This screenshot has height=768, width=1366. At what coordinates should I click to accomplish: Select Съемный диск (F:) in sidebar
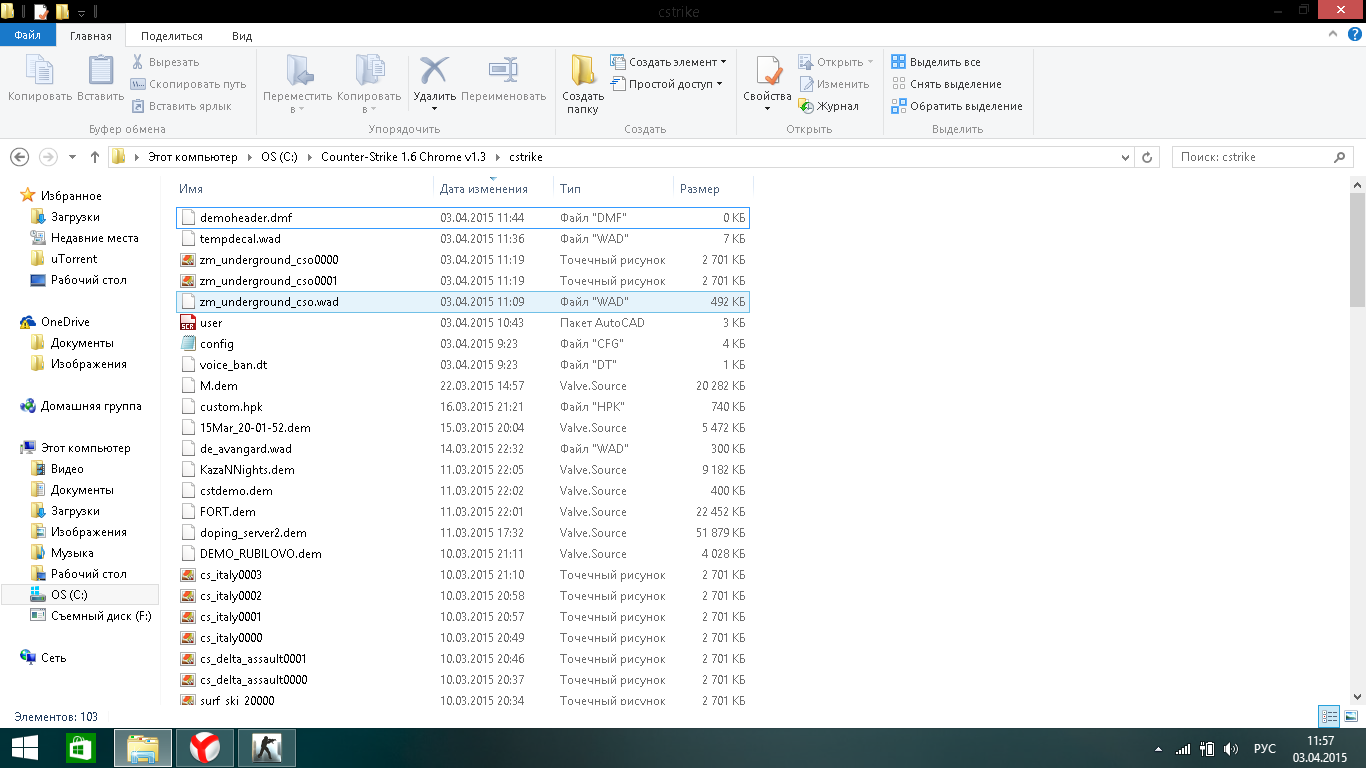[x=101, y=616]
